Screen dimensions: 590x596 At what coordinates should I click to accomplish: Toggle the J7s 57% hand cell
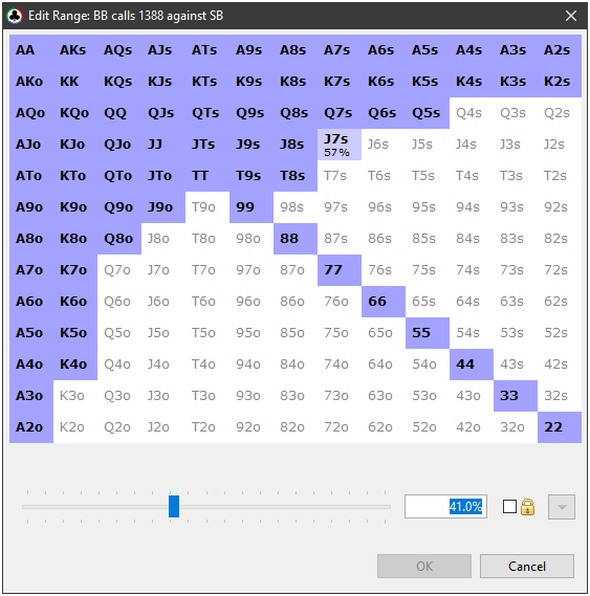[x=339, y=144]
